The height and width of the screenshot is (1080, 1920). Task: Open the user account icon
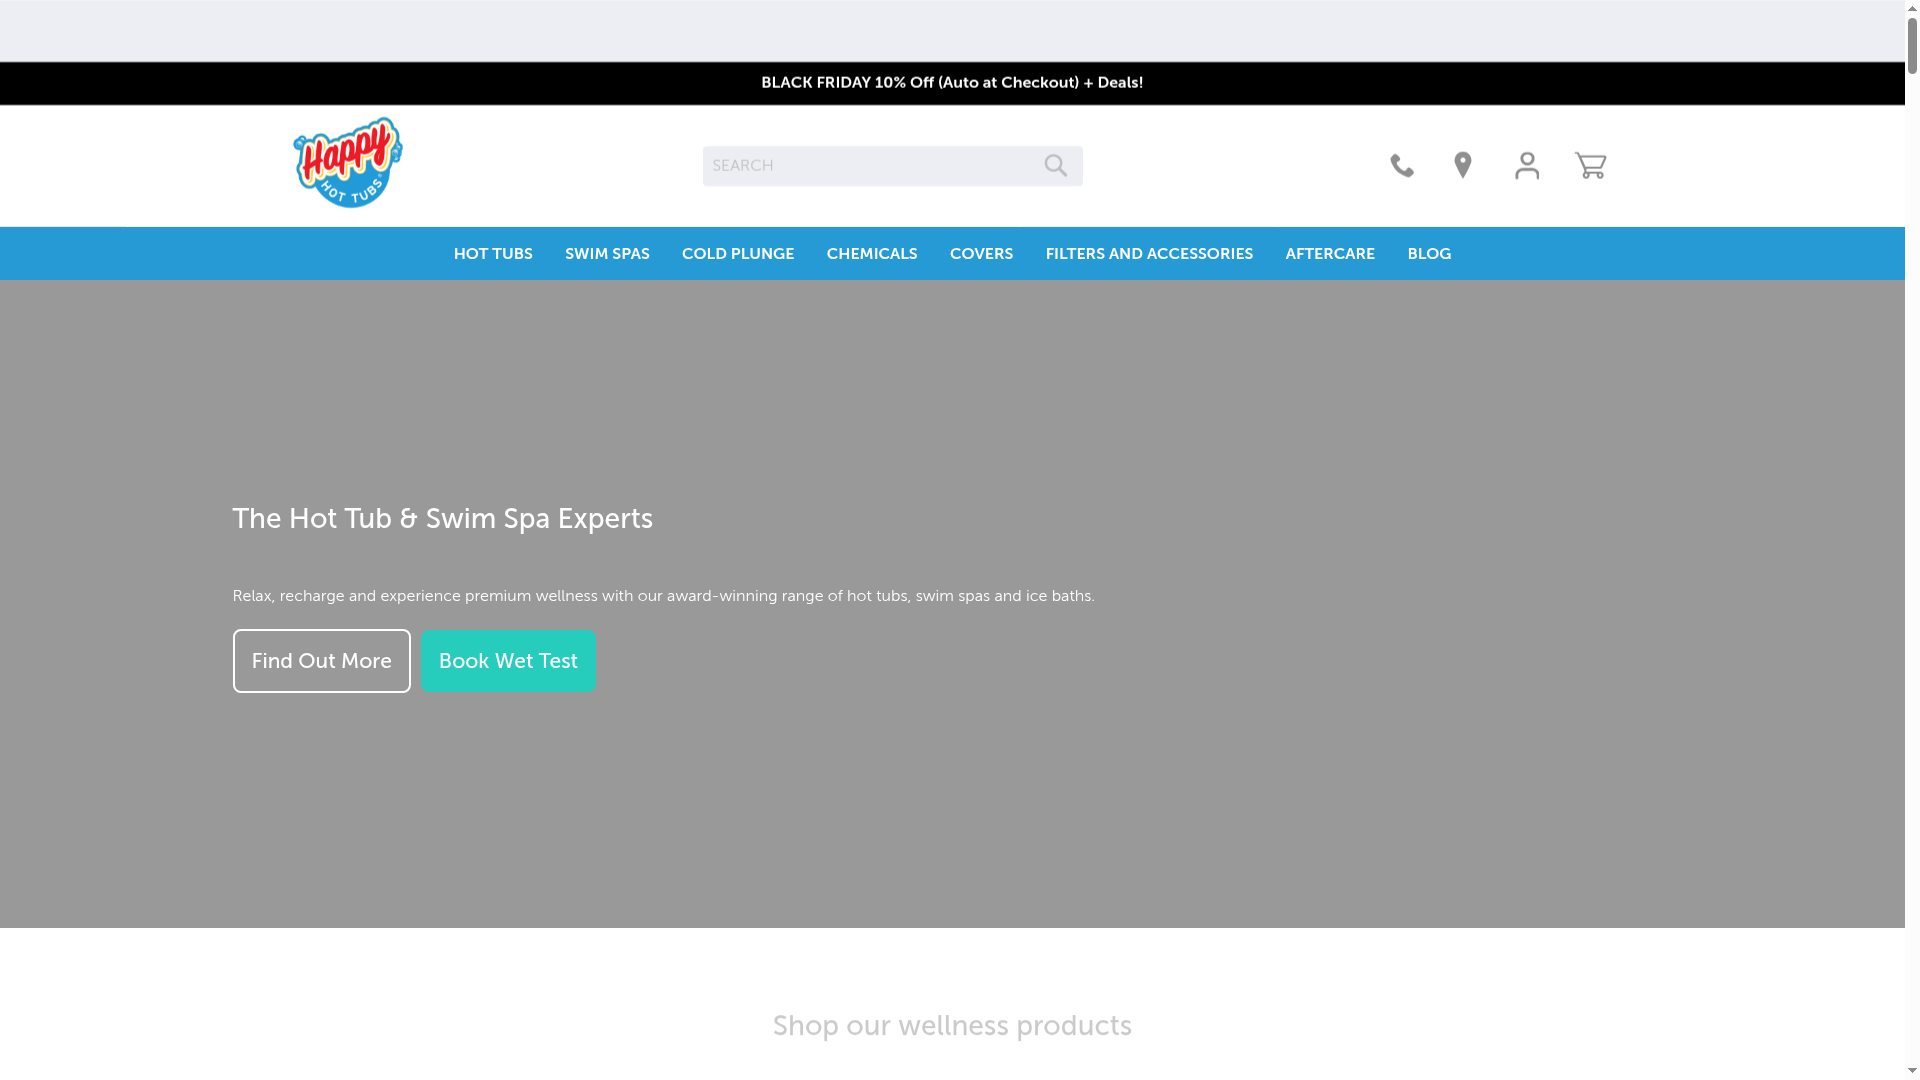coord(1527,166)
